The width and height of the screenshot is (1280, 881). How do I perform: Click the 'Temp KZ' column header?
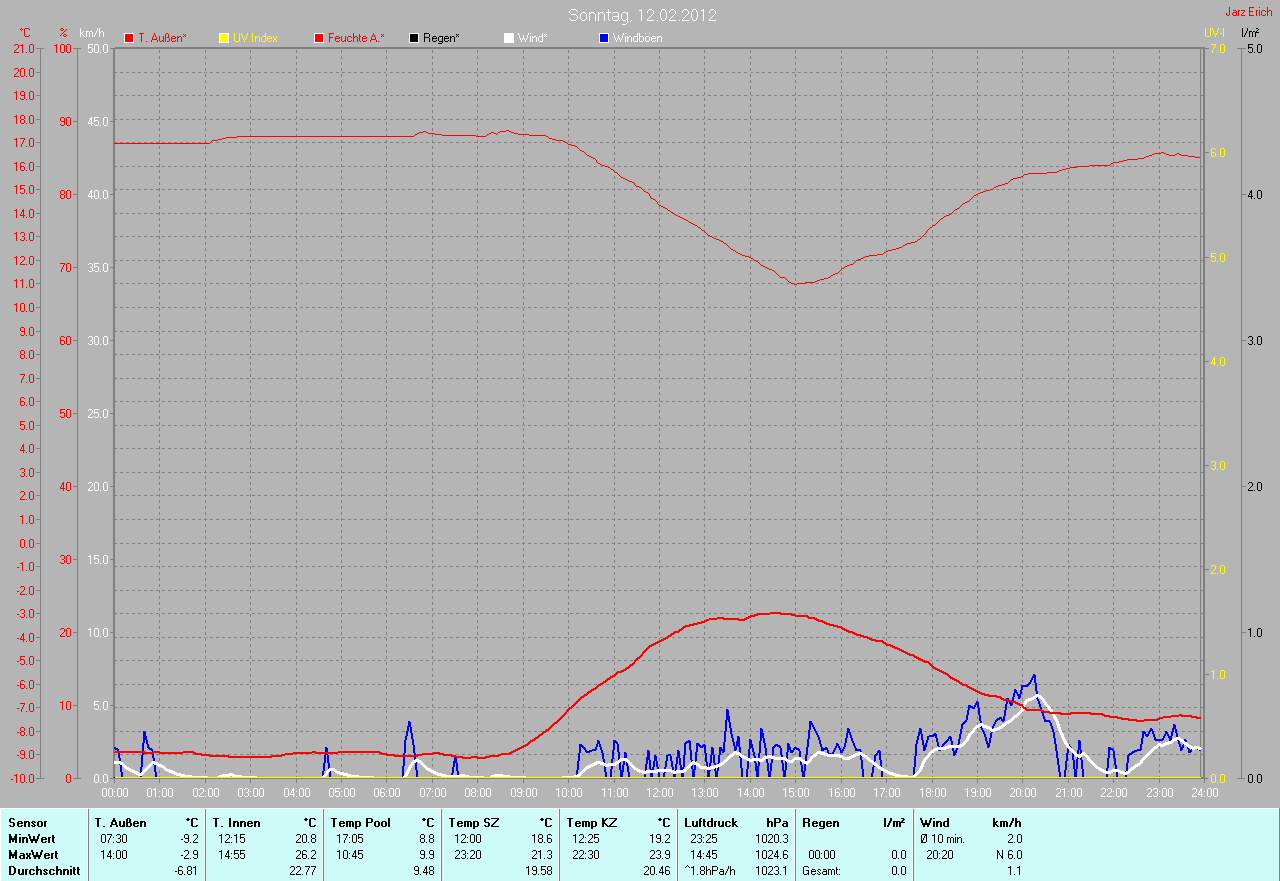591,823
